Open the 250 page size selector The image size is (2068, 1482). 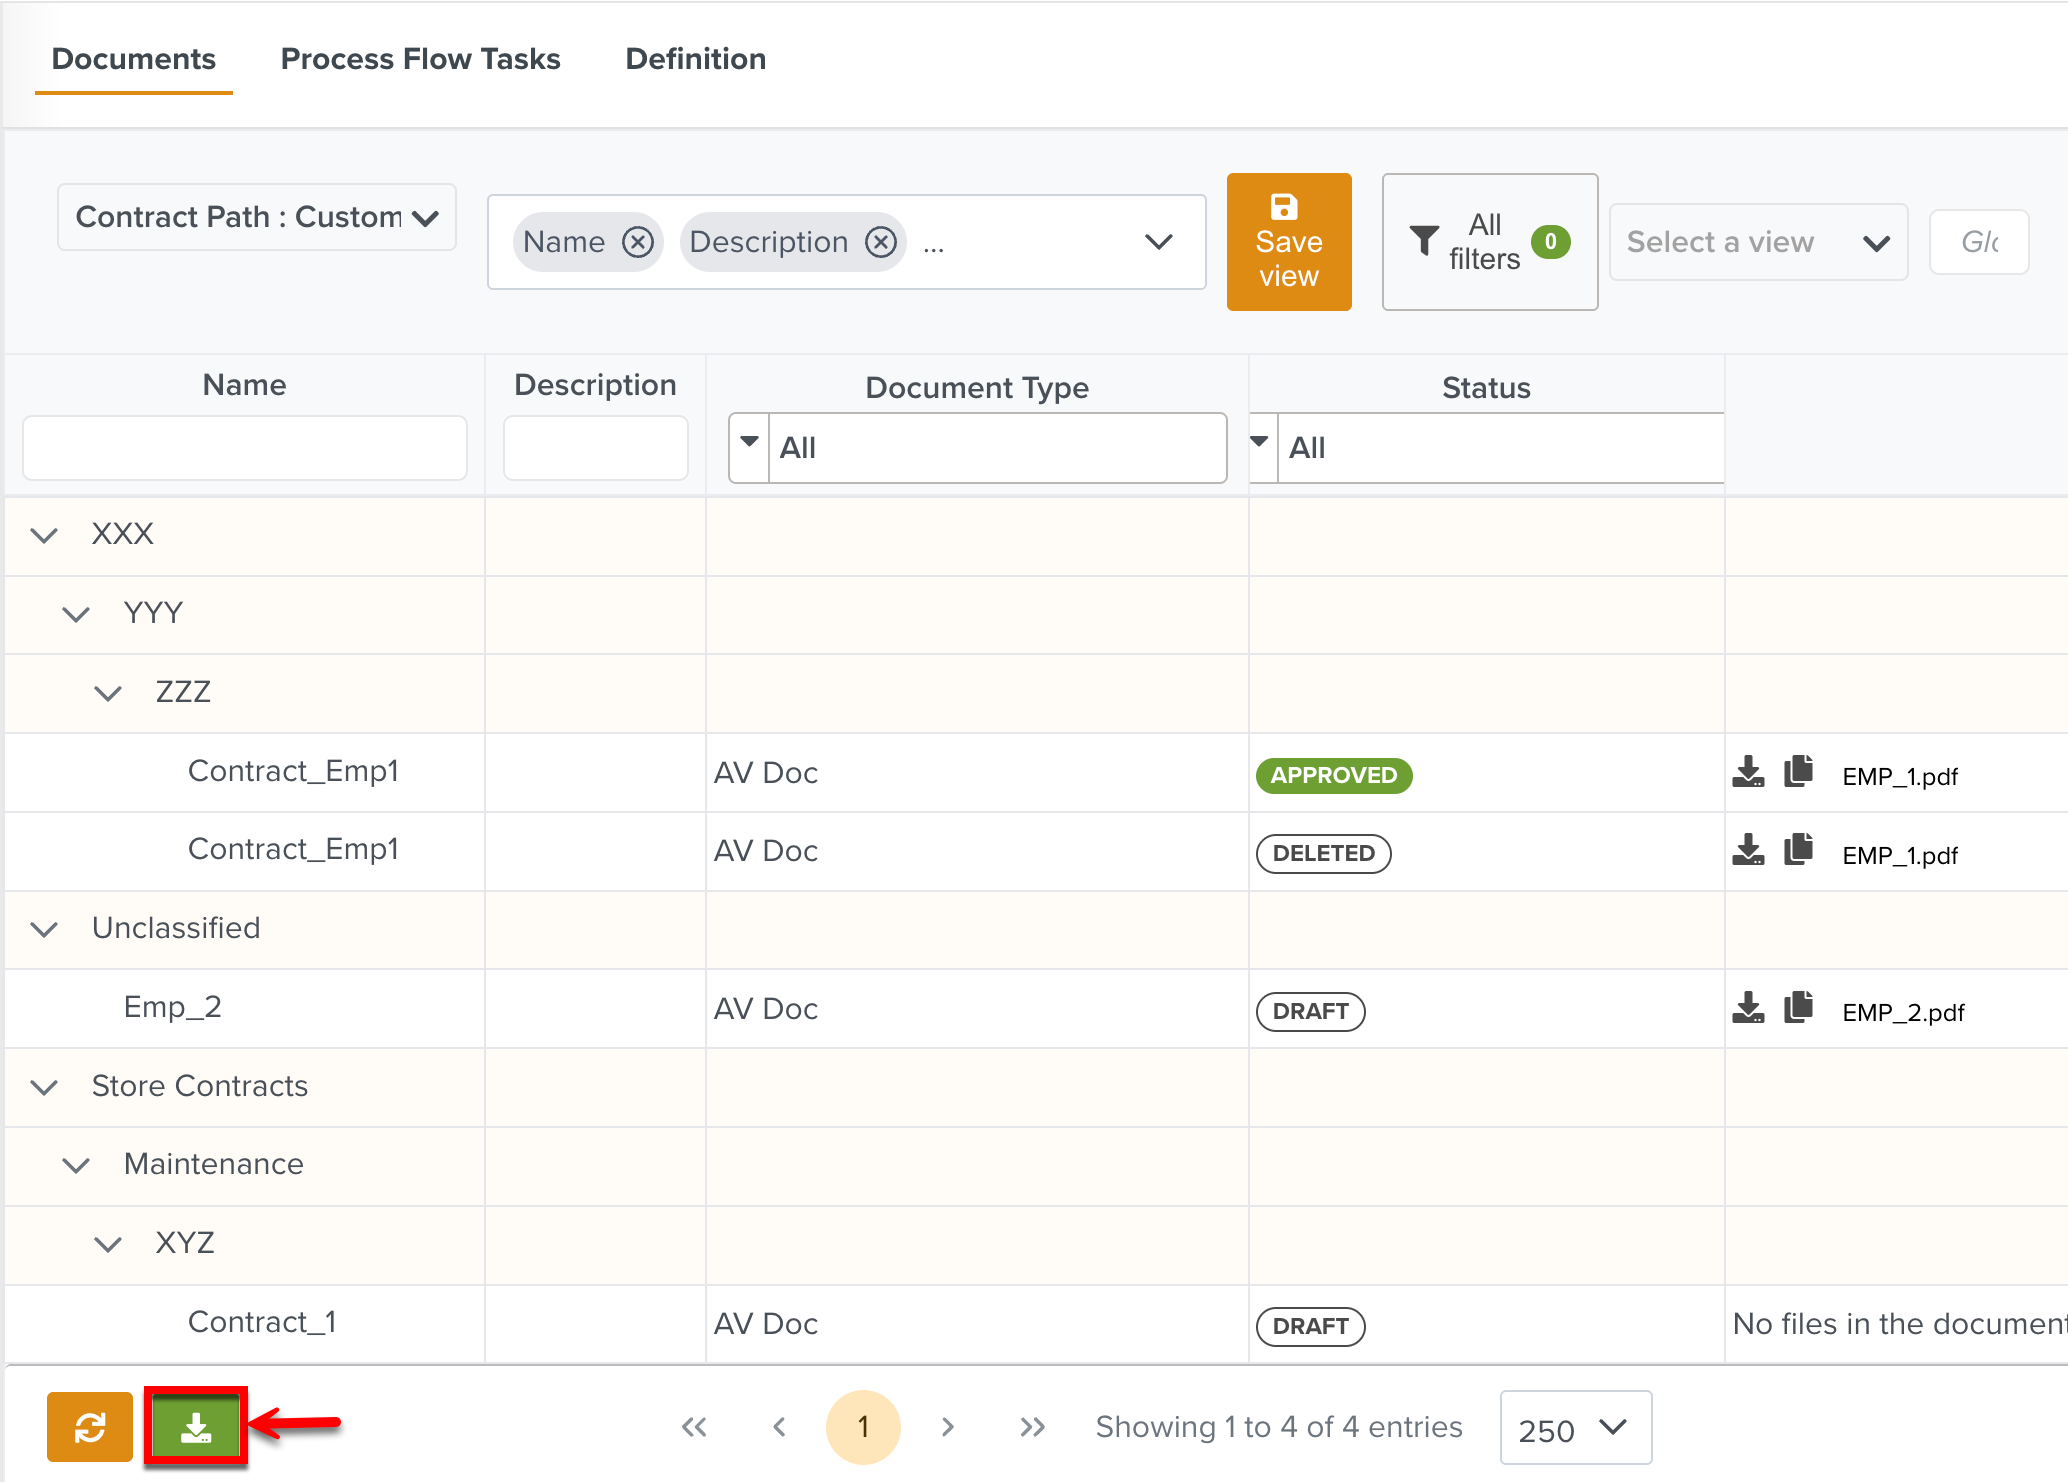coord(1574,1429)
